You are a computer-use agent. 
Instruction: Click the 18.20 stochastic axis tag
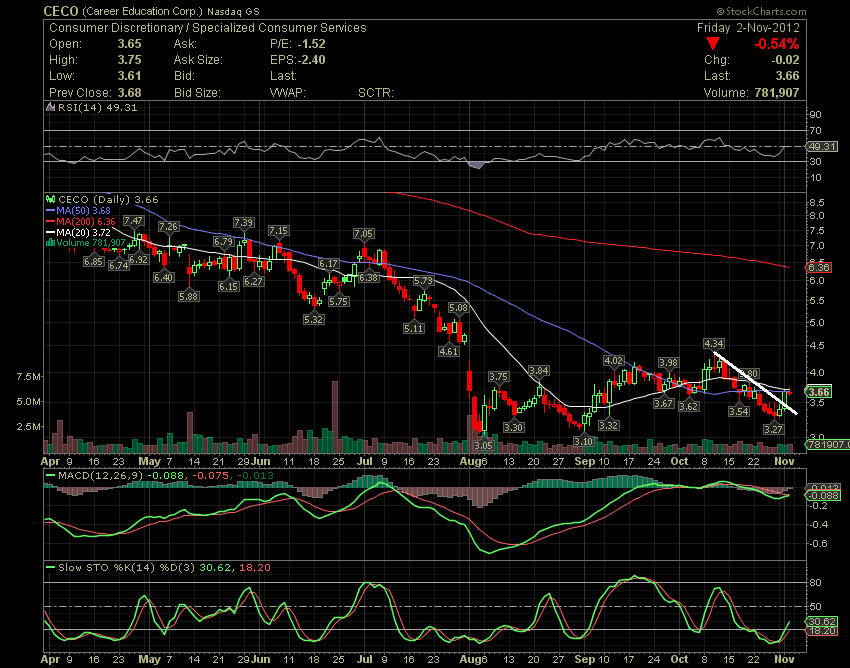coord(822,631)
